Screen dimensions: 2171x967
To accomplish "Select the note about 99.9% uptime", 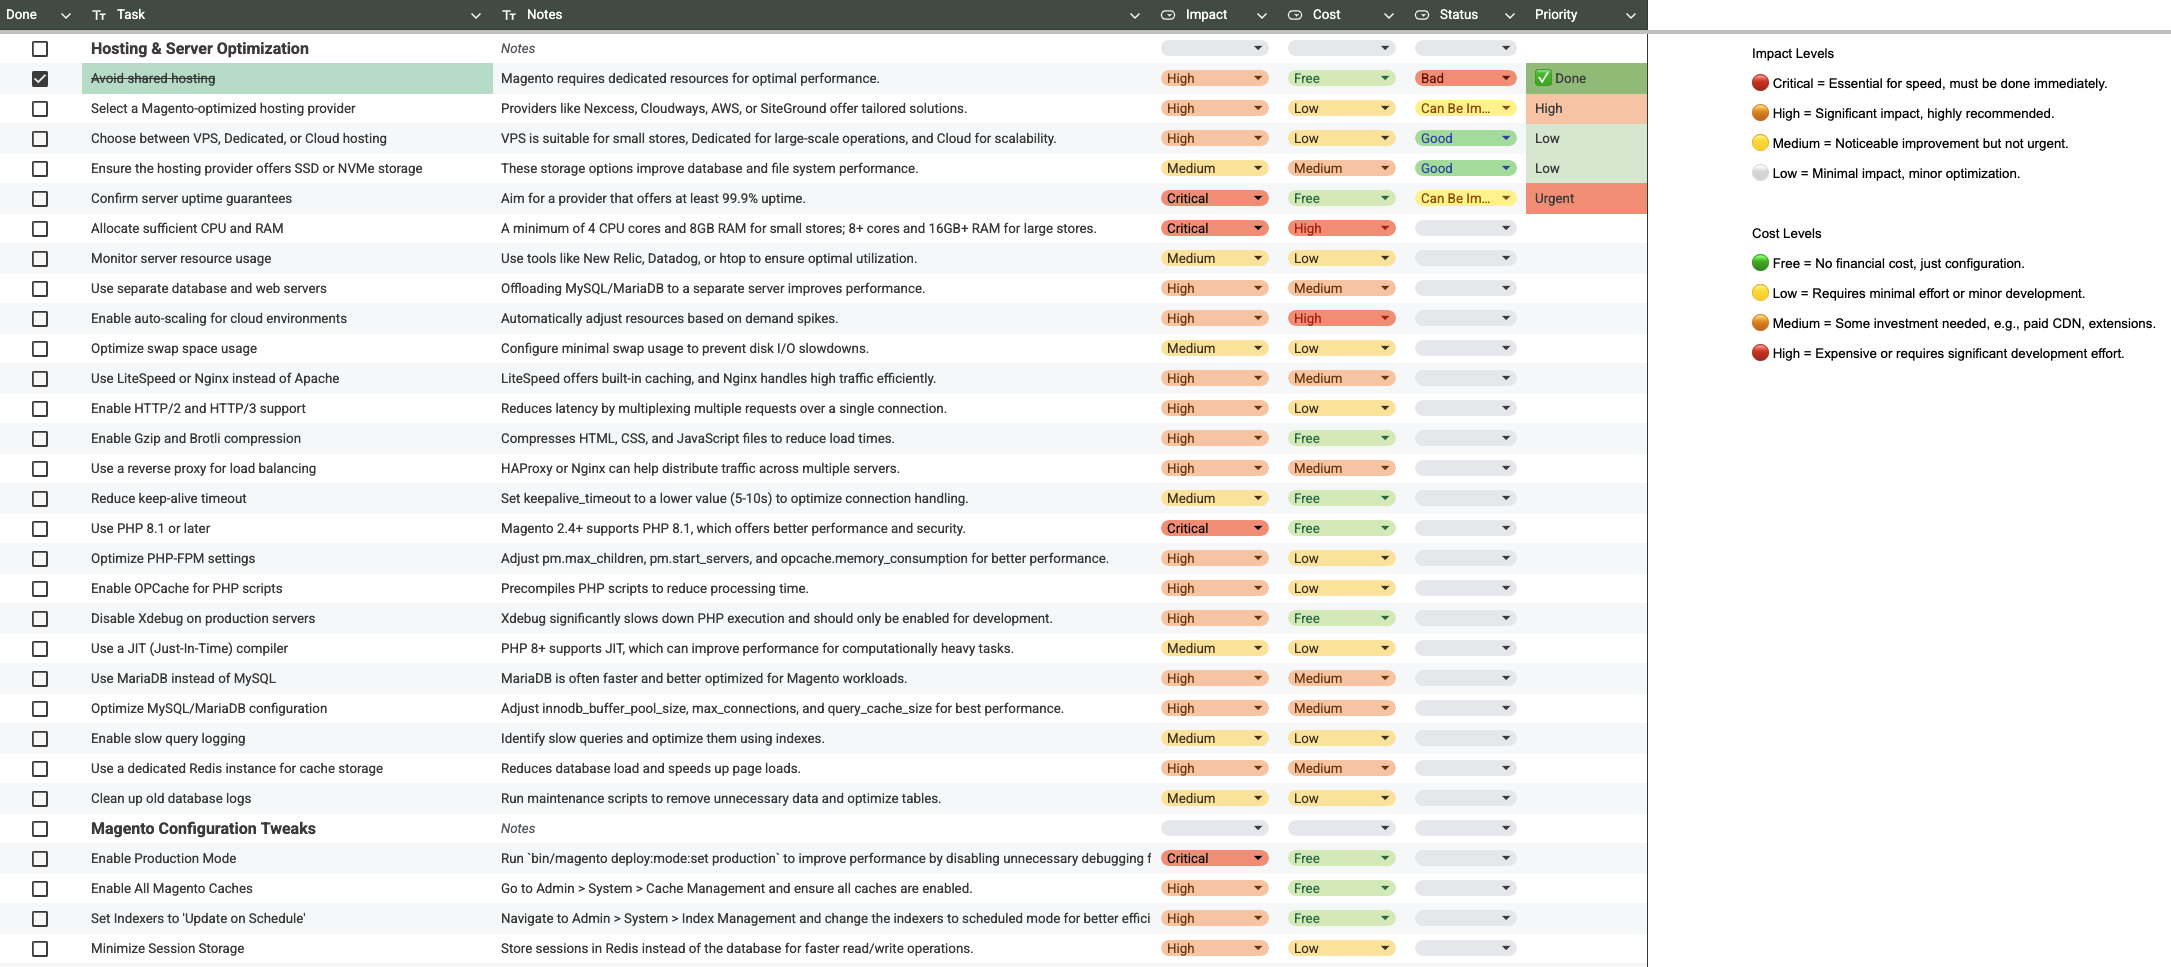I will (653, 198).
